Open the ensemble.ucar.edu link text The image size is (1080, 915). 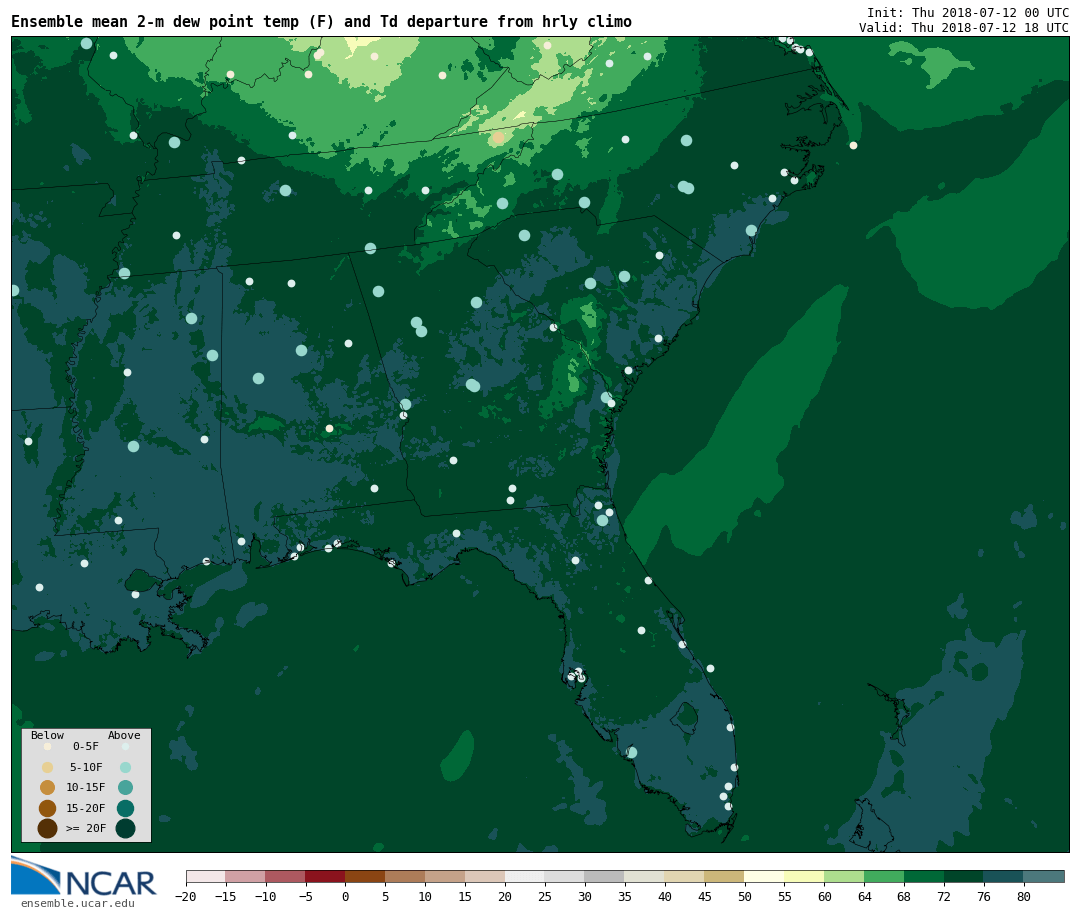coord(78,903)
